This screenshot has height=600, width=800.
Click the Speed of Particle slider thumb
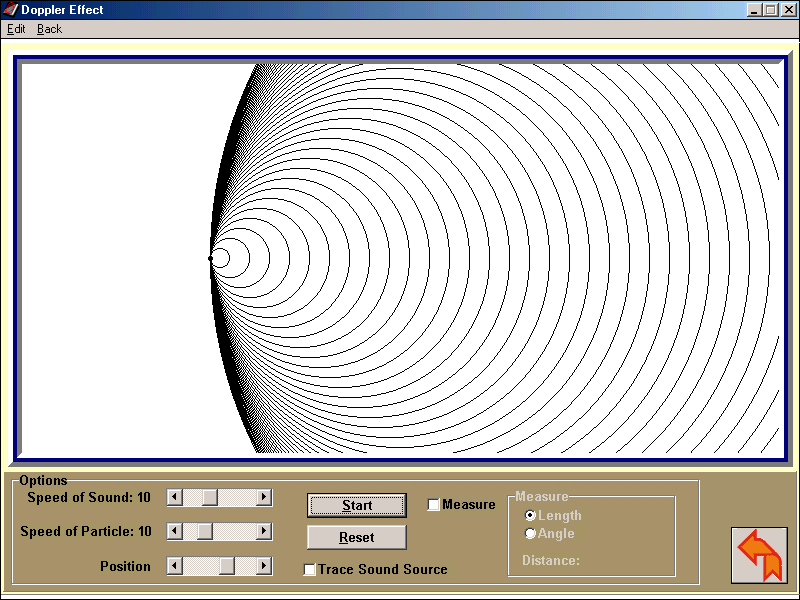205,531
